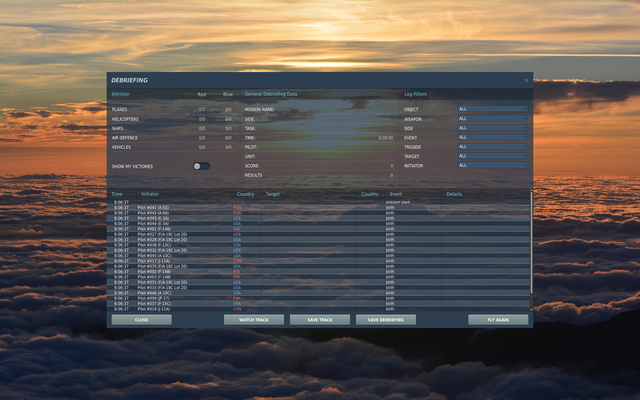
Task: Select the Pilot #033 F/A-18C log row
Action: pos(318,287)
